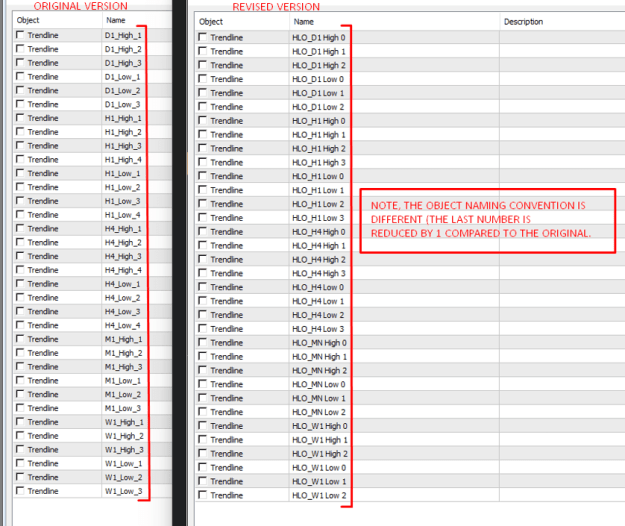
Task: Tick the HLO_H4 High 3 checkbox
Action: click(202, 273)
